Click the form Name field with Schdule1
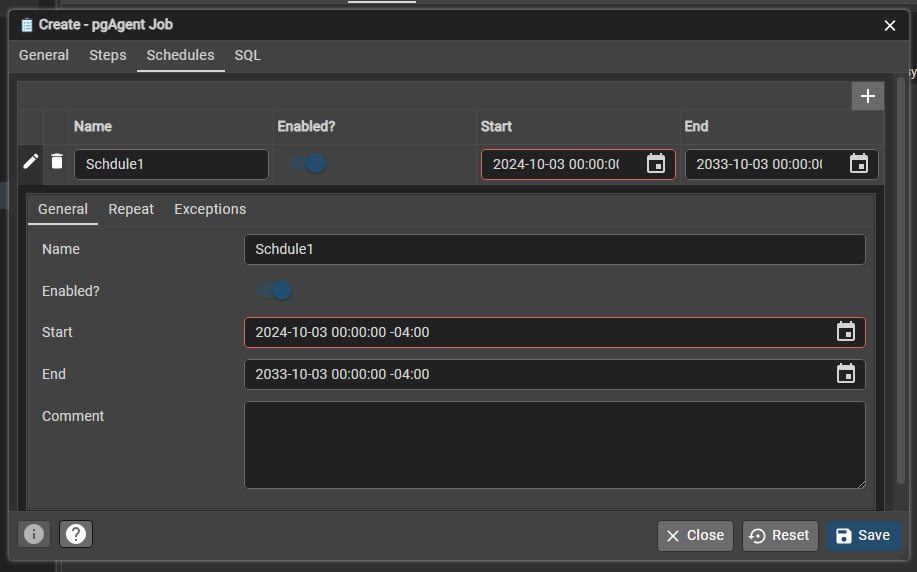 click(x=554, y=249)
